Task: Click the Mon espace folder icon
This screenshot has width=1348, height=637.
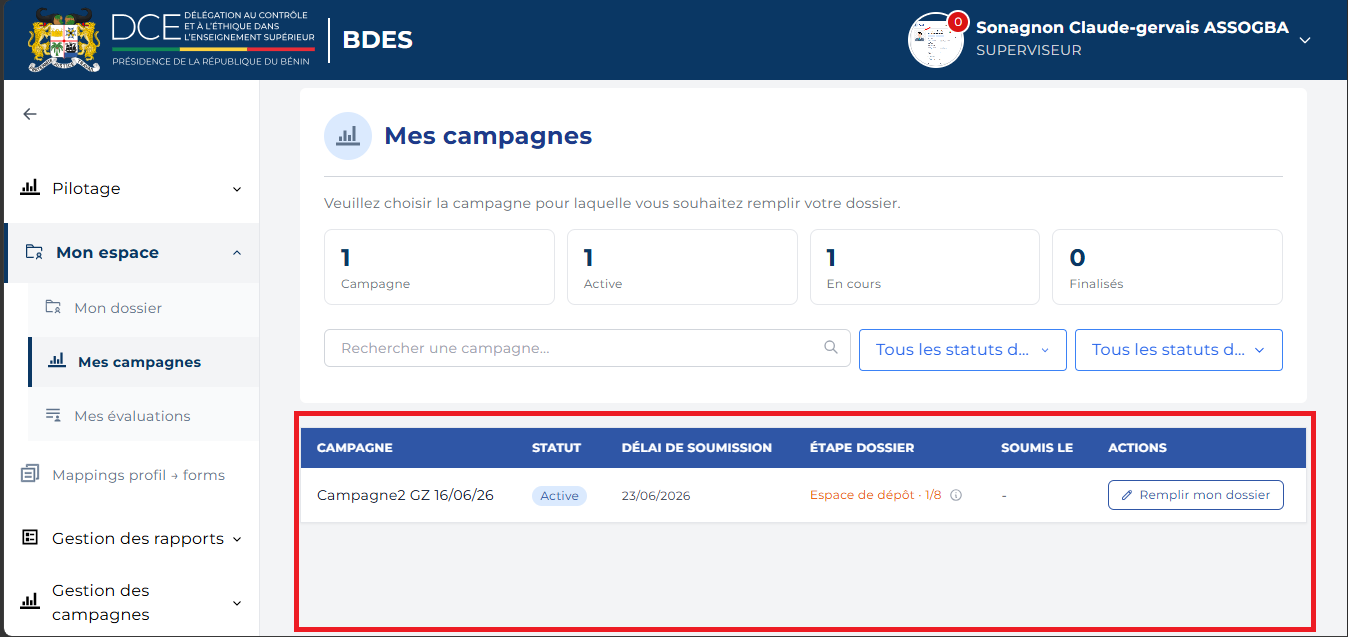Action: click(34, 252)
